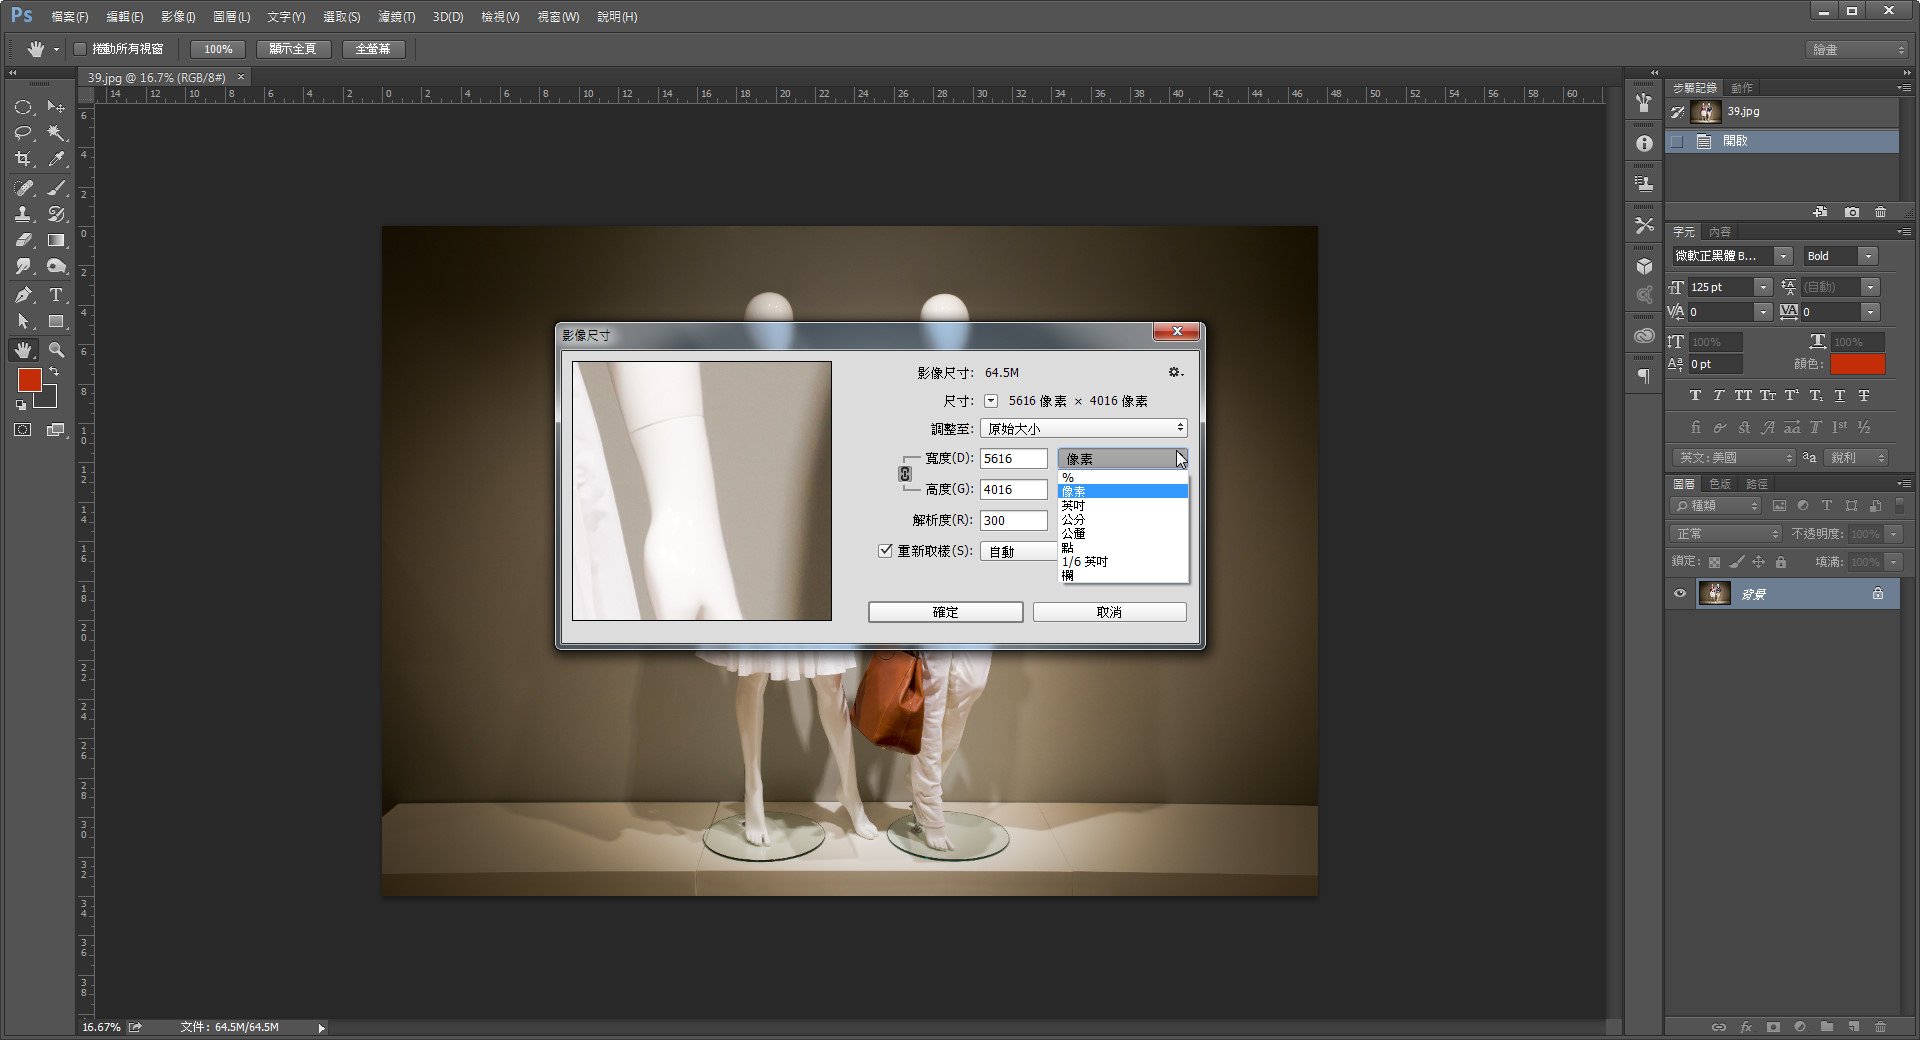Click the 100% zoom button
The width and height of the screenshot is (1920, 1040).
(218, 49)
